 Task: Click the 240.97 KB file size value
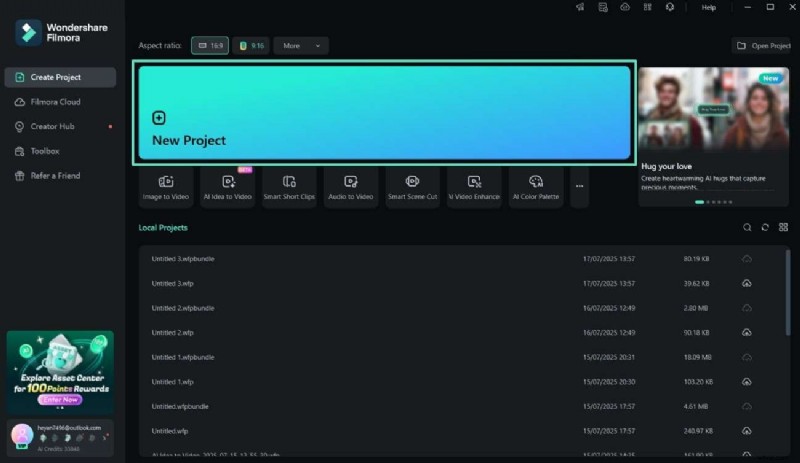click(x=698, y=431)
